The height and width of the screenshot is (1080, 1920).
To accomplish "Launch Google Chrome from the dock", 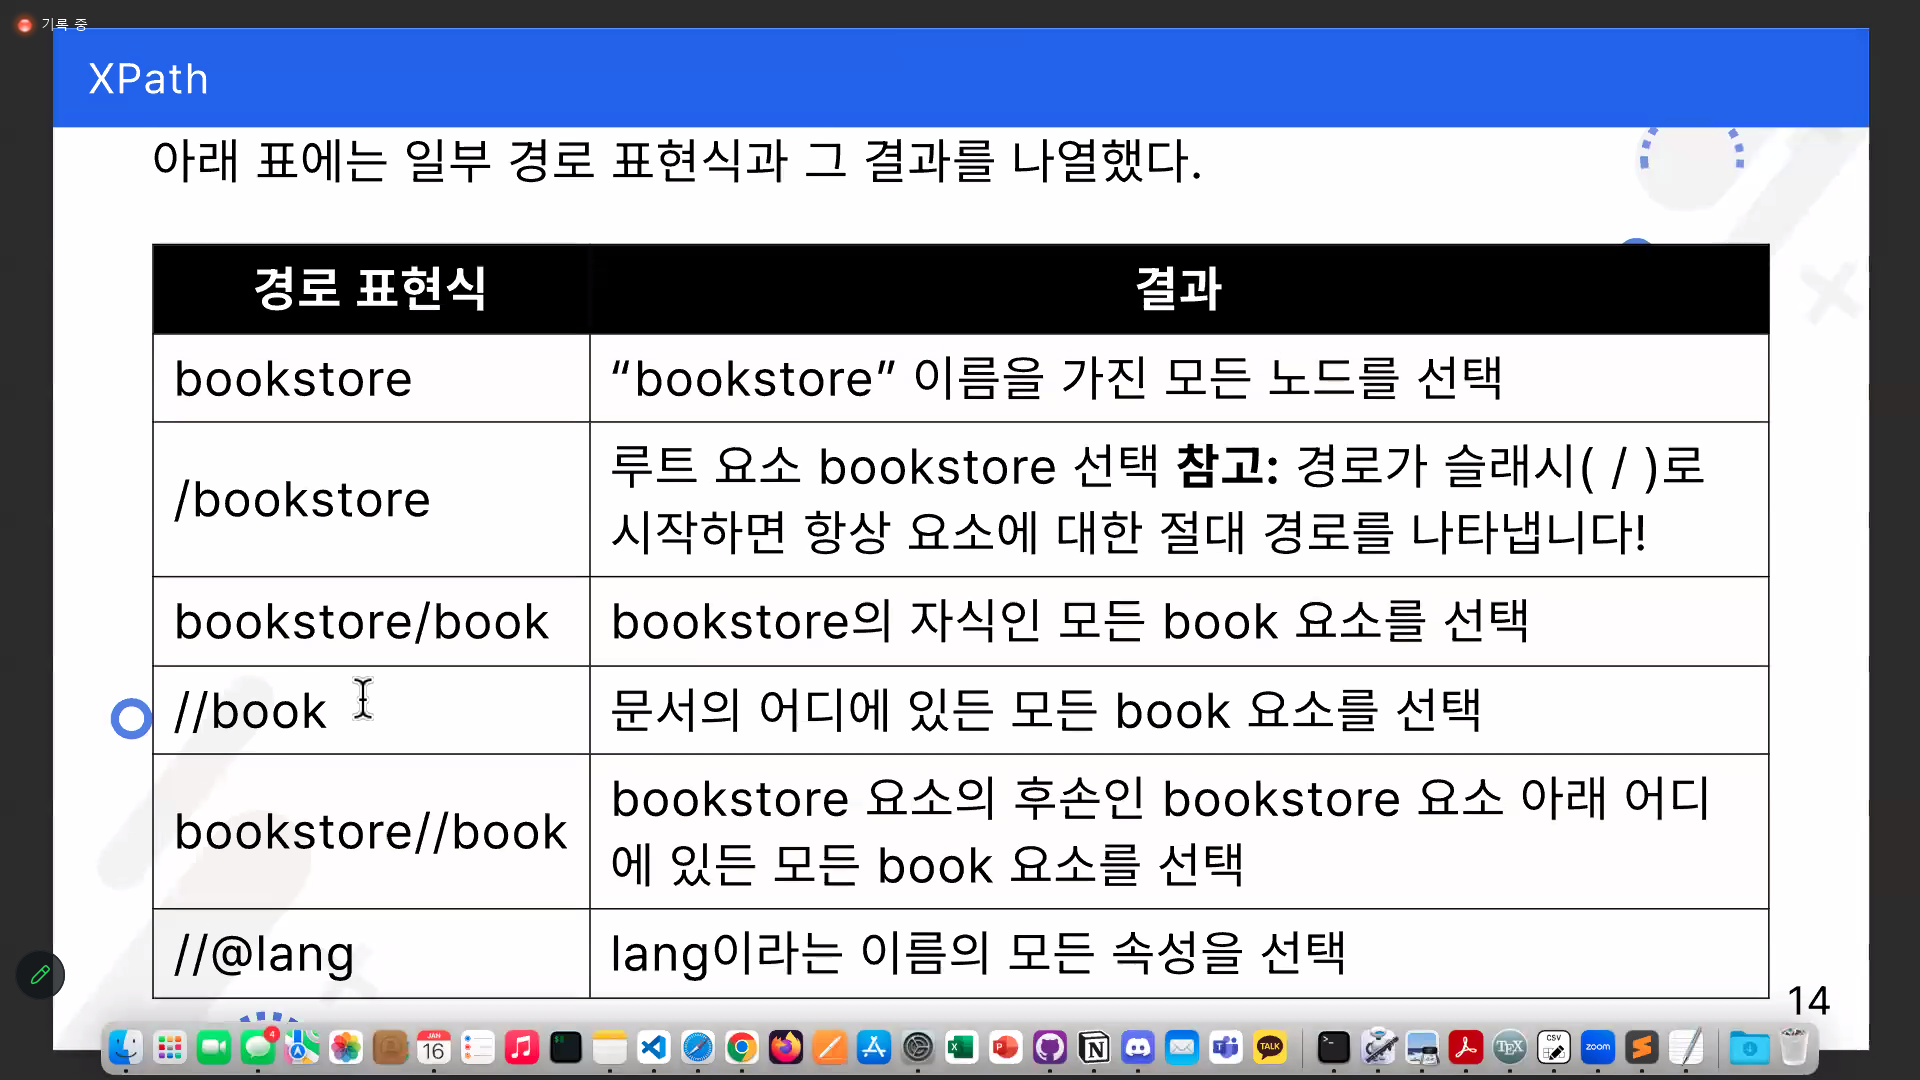I will tap(741, 1048).
